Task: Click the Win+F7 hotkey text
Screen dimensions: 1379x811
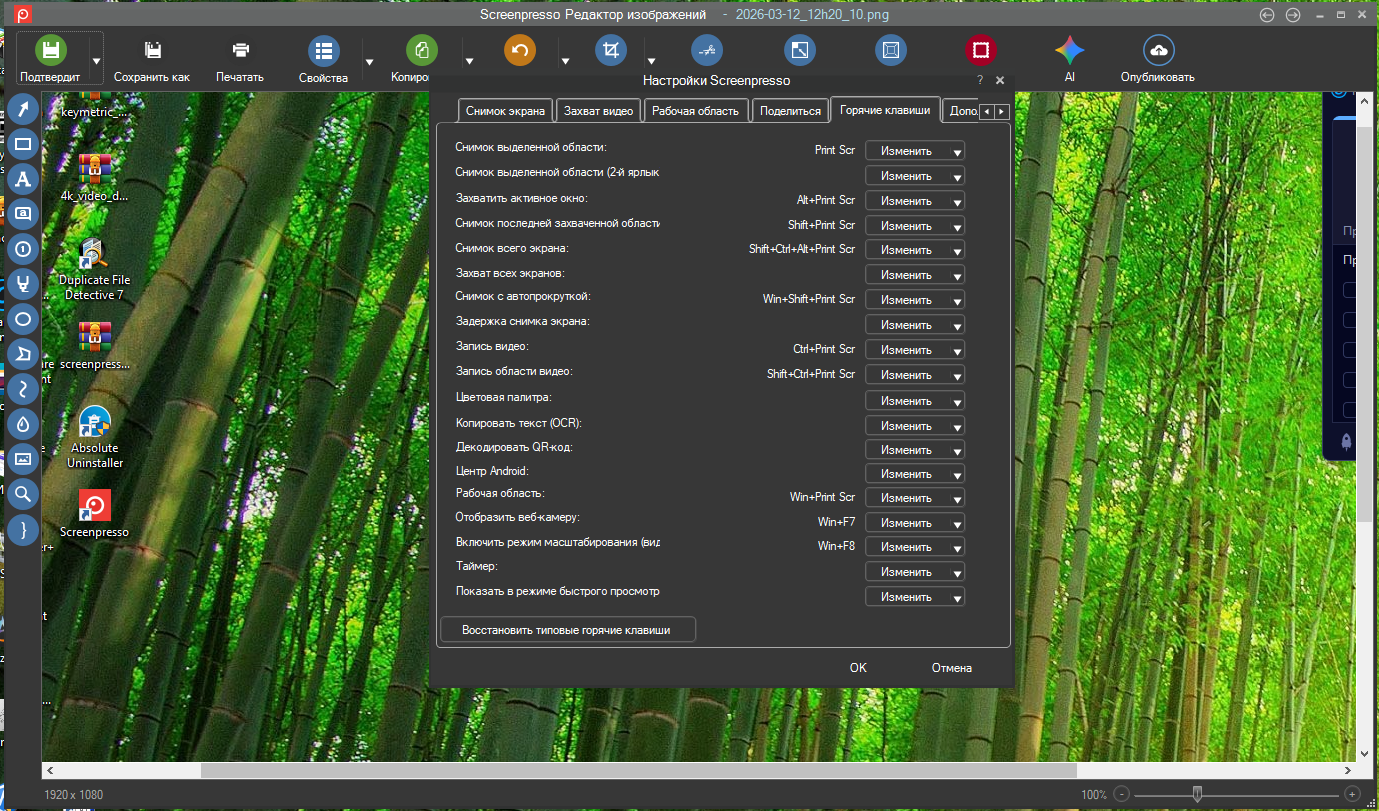Action: [x=836, y=522]
